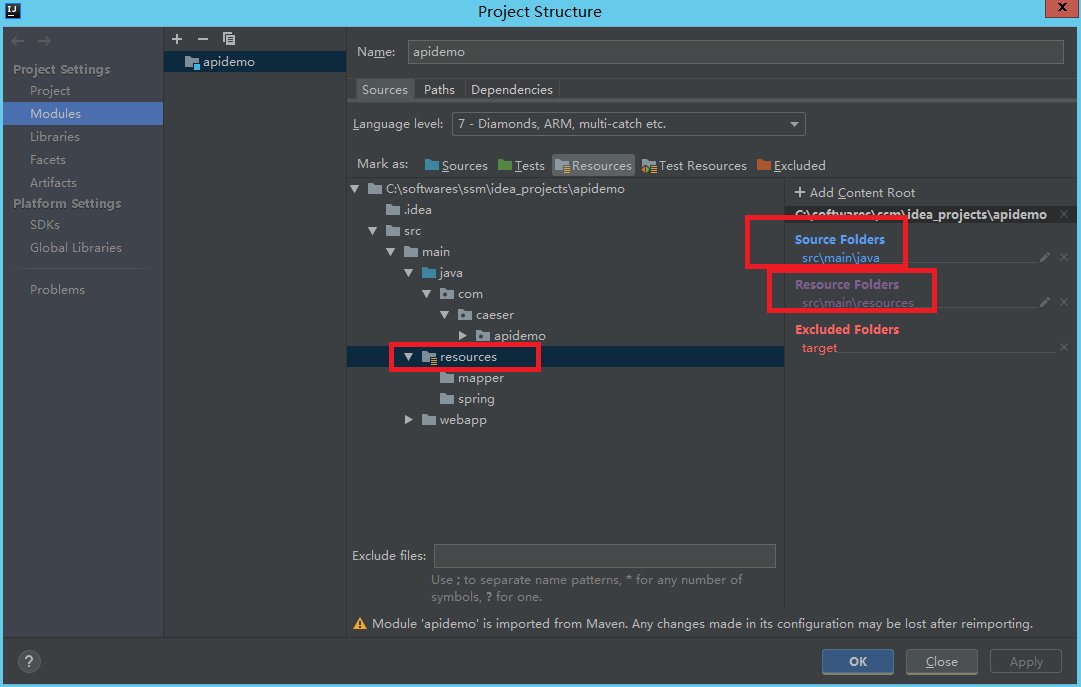Select Modules in Project Settings
The image size is (1081, 687).
83,114
